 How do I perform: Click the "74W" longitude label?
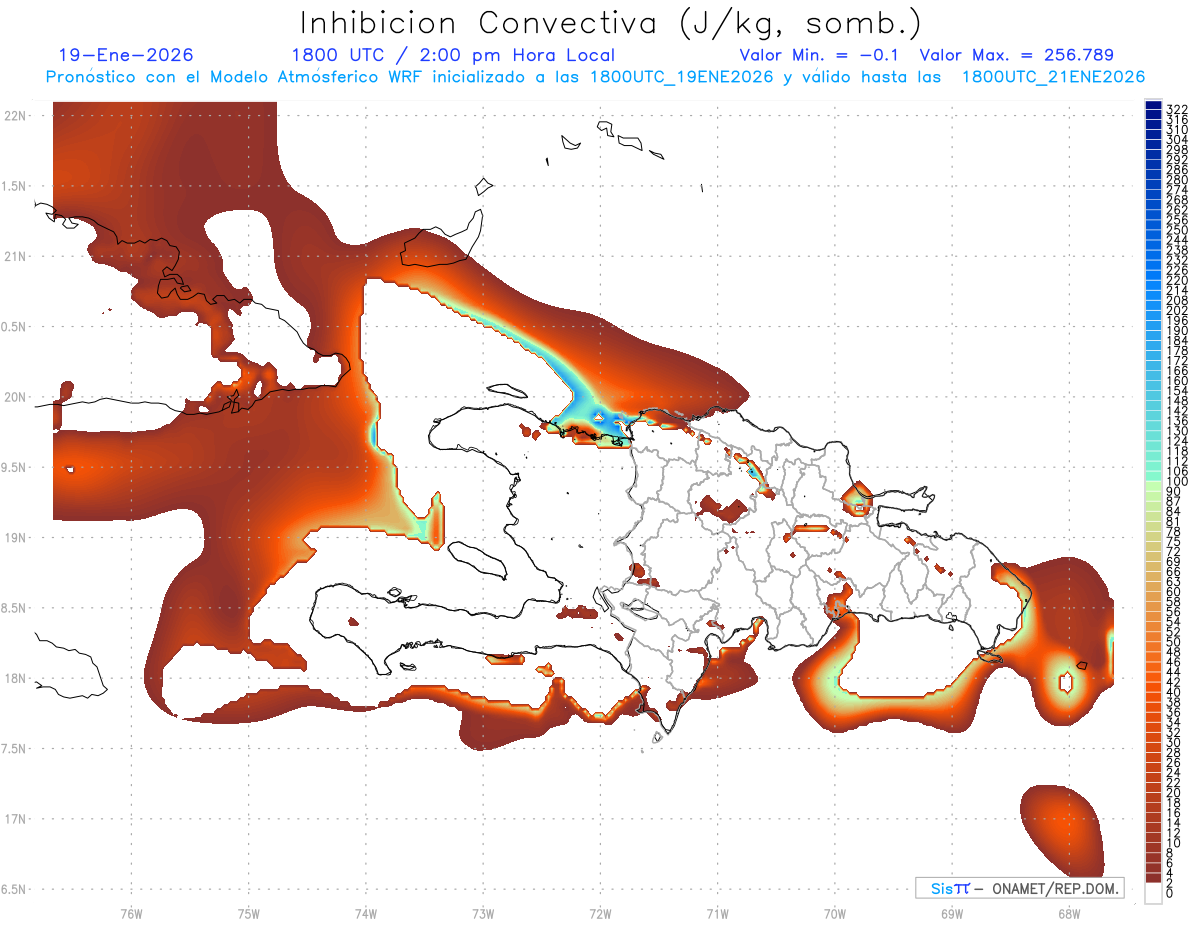tap(366, 914)
